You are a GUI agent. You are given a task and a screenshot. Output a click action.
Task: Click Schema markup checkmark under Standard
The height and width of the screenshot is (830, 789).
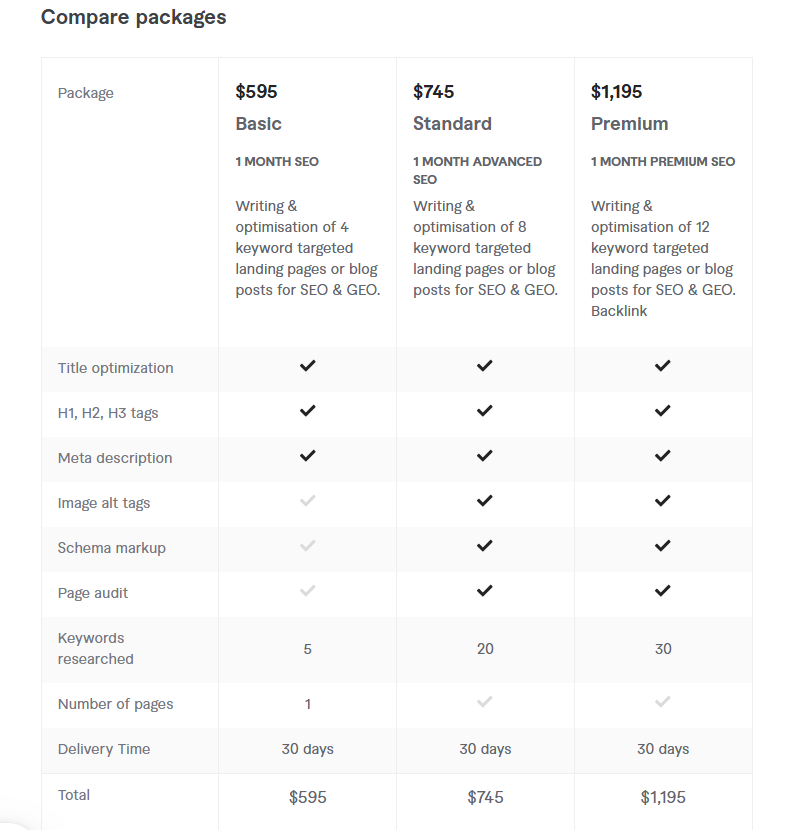pos(485,546)
